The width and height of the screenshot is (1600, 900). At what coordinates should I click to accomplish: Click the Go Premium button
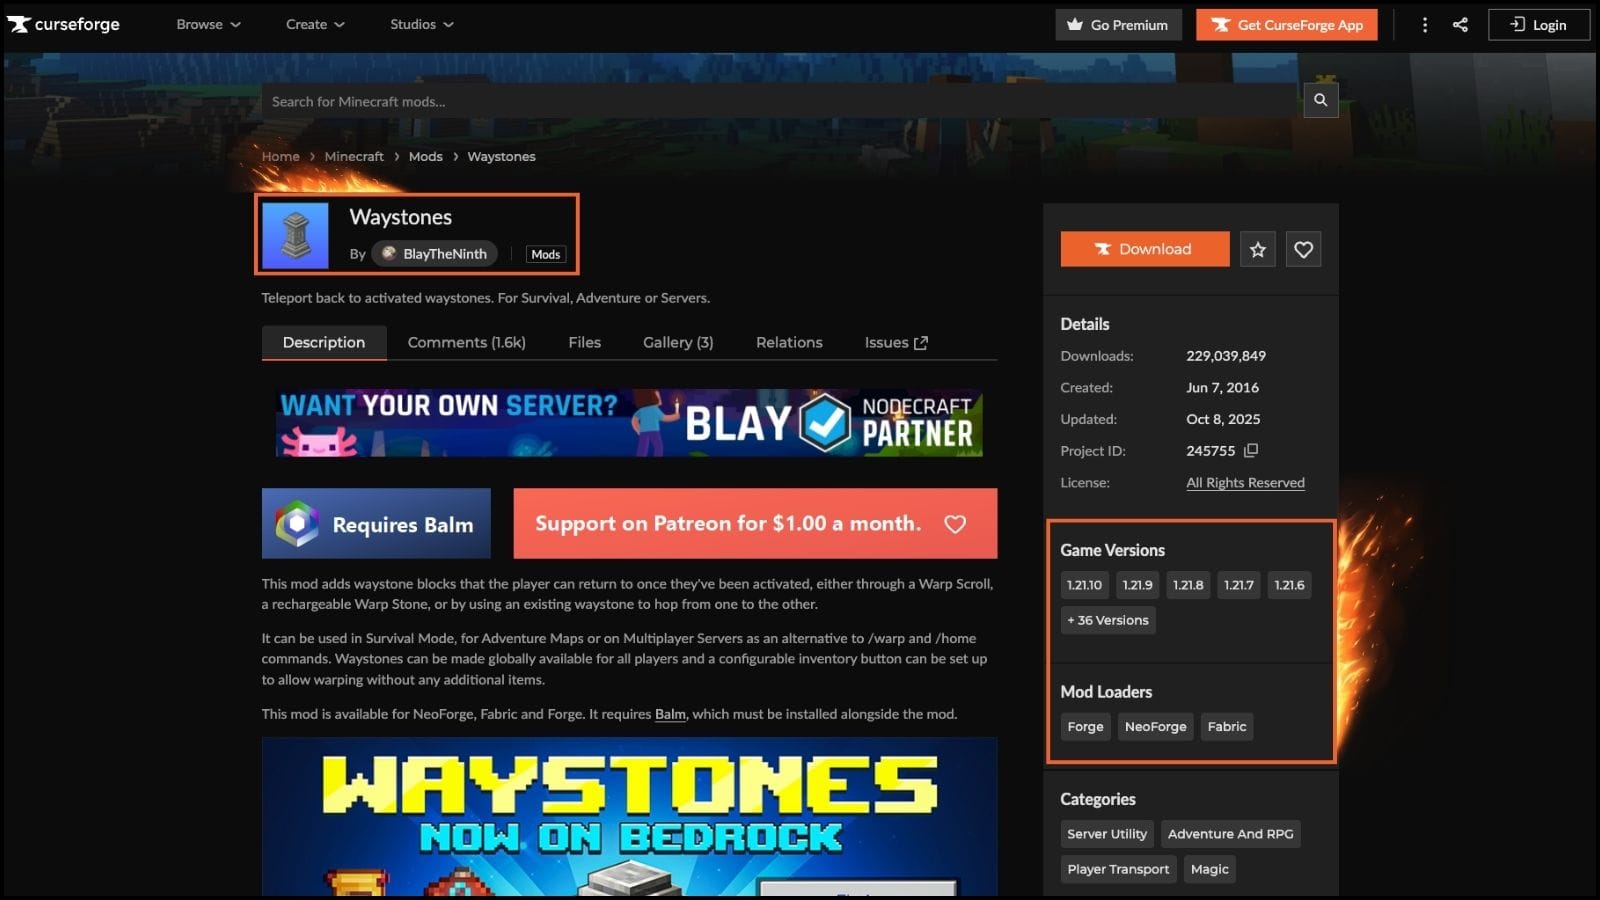pos(1118,25)
